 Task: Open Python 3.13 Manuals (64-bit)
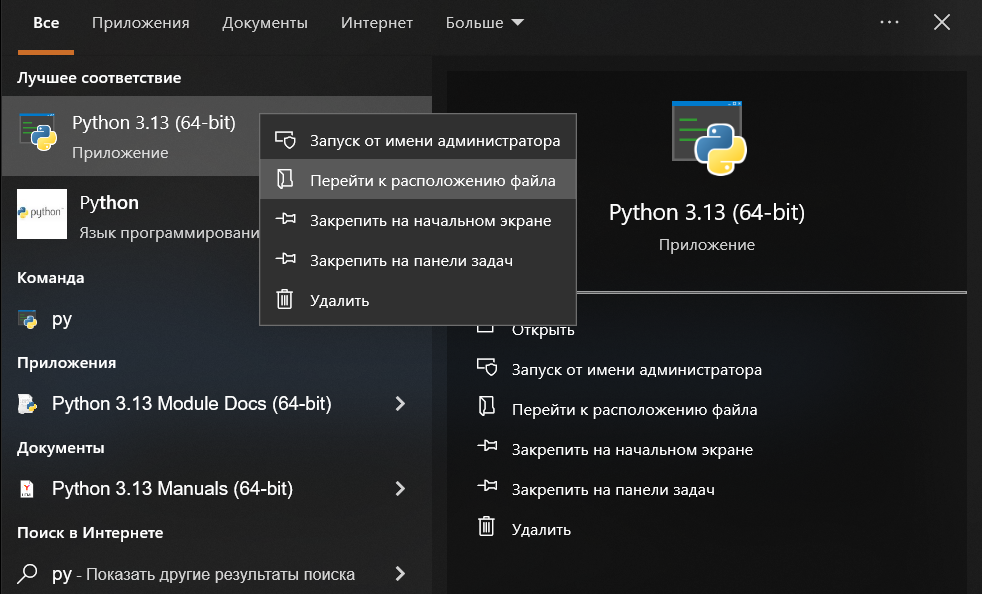[172, 489]
